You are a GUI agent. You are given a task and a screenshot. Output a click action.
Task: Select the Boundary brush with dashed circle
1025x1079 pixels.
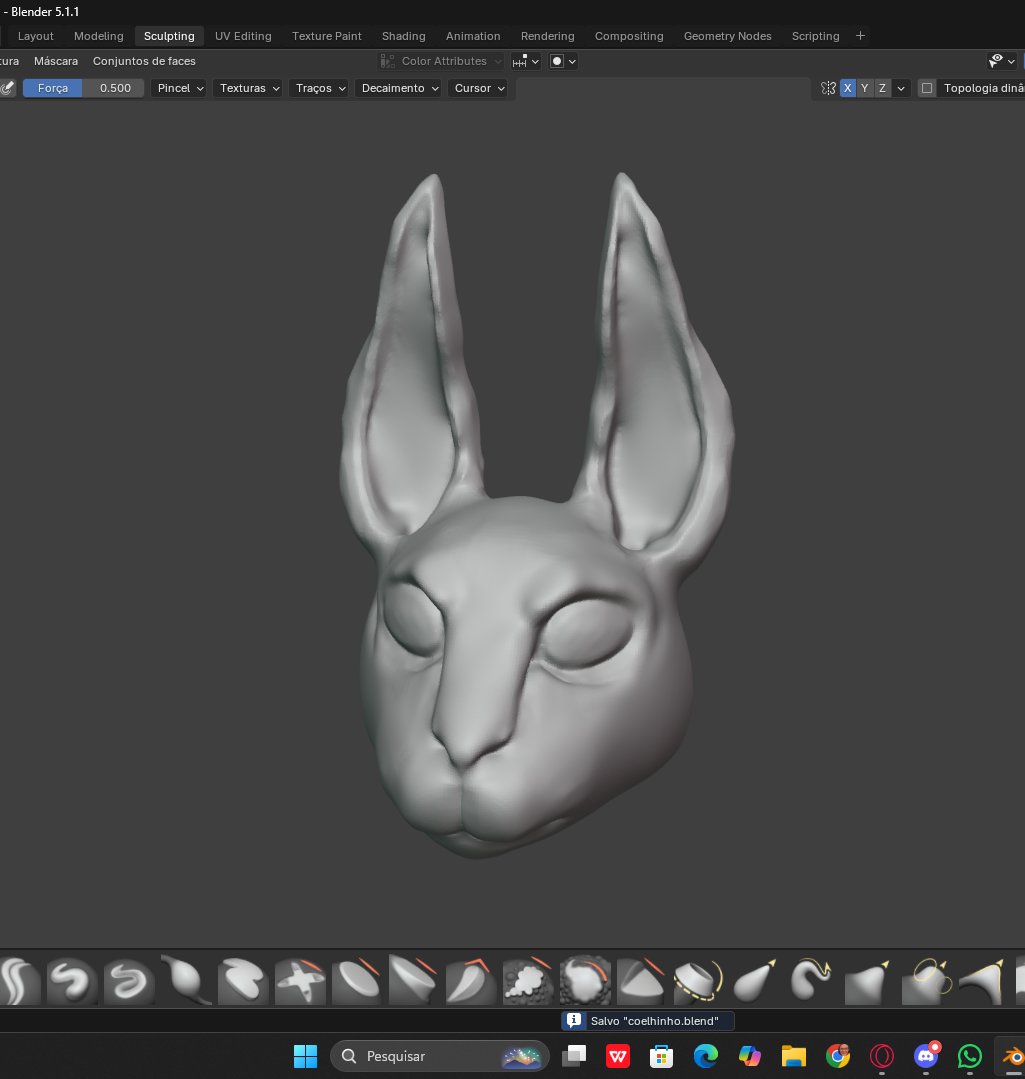pyautogui.click(x=697, y=982)
